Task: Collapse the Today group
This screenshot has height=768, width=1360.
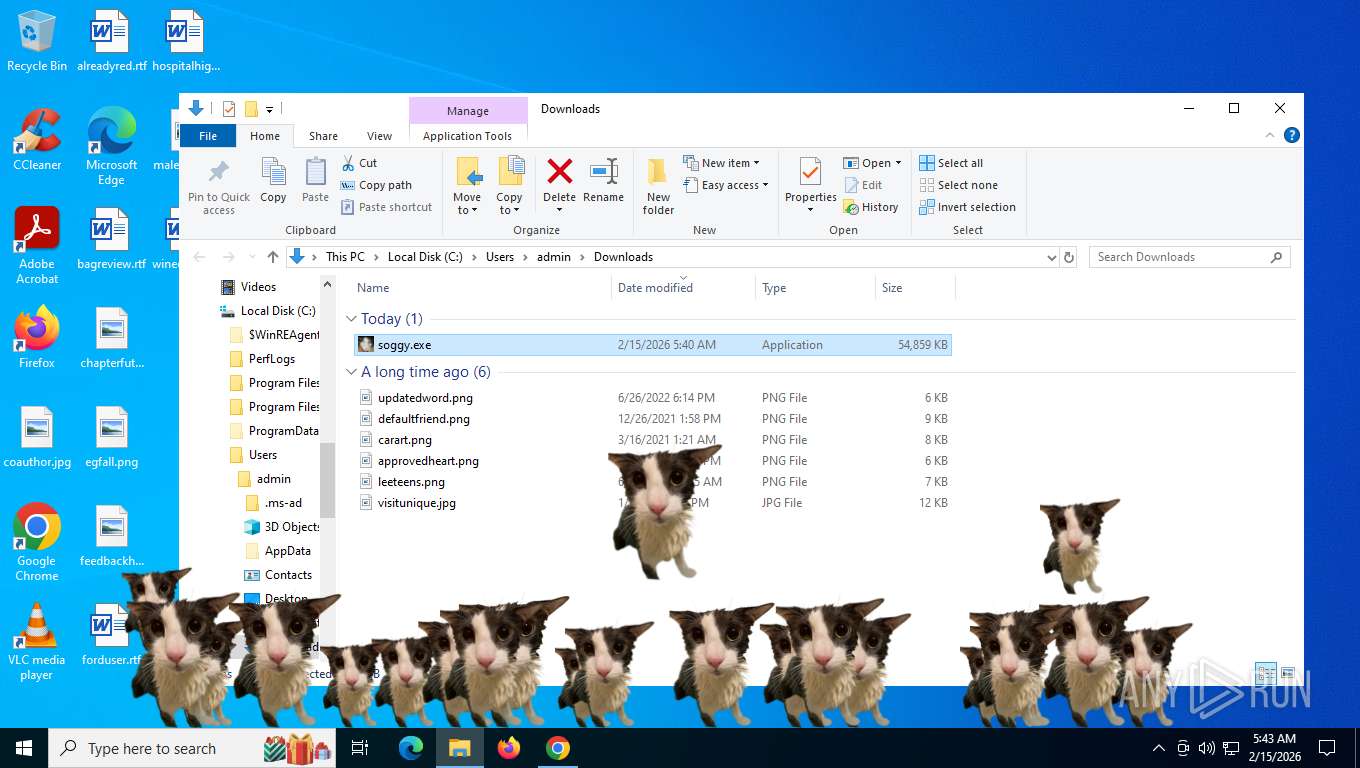Action: [352, 319]
